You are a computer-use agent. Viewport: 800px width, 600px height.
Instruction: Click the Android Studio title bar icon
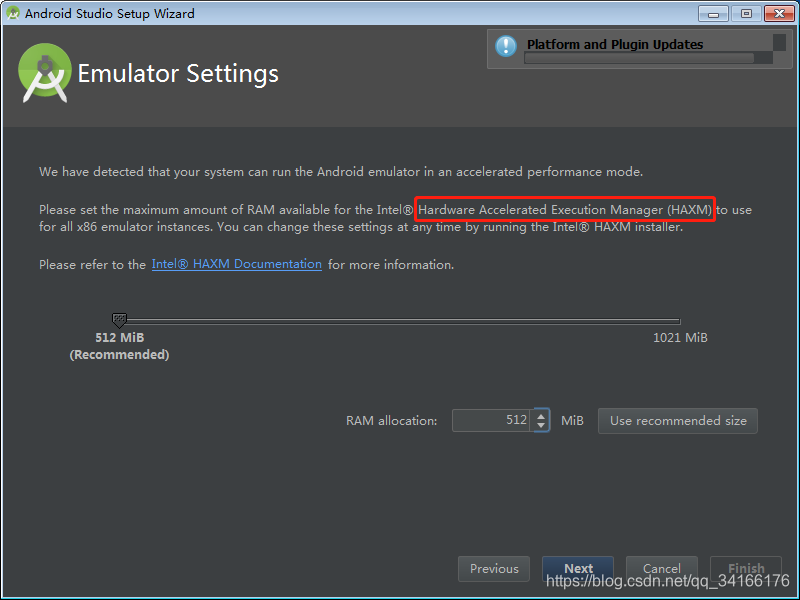[13, 13]
